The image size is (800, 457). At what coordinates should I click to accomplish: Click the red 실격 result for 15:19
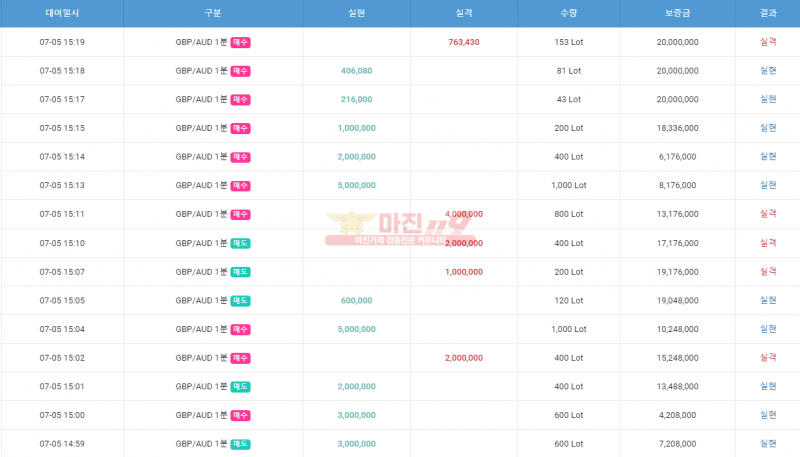768,42
